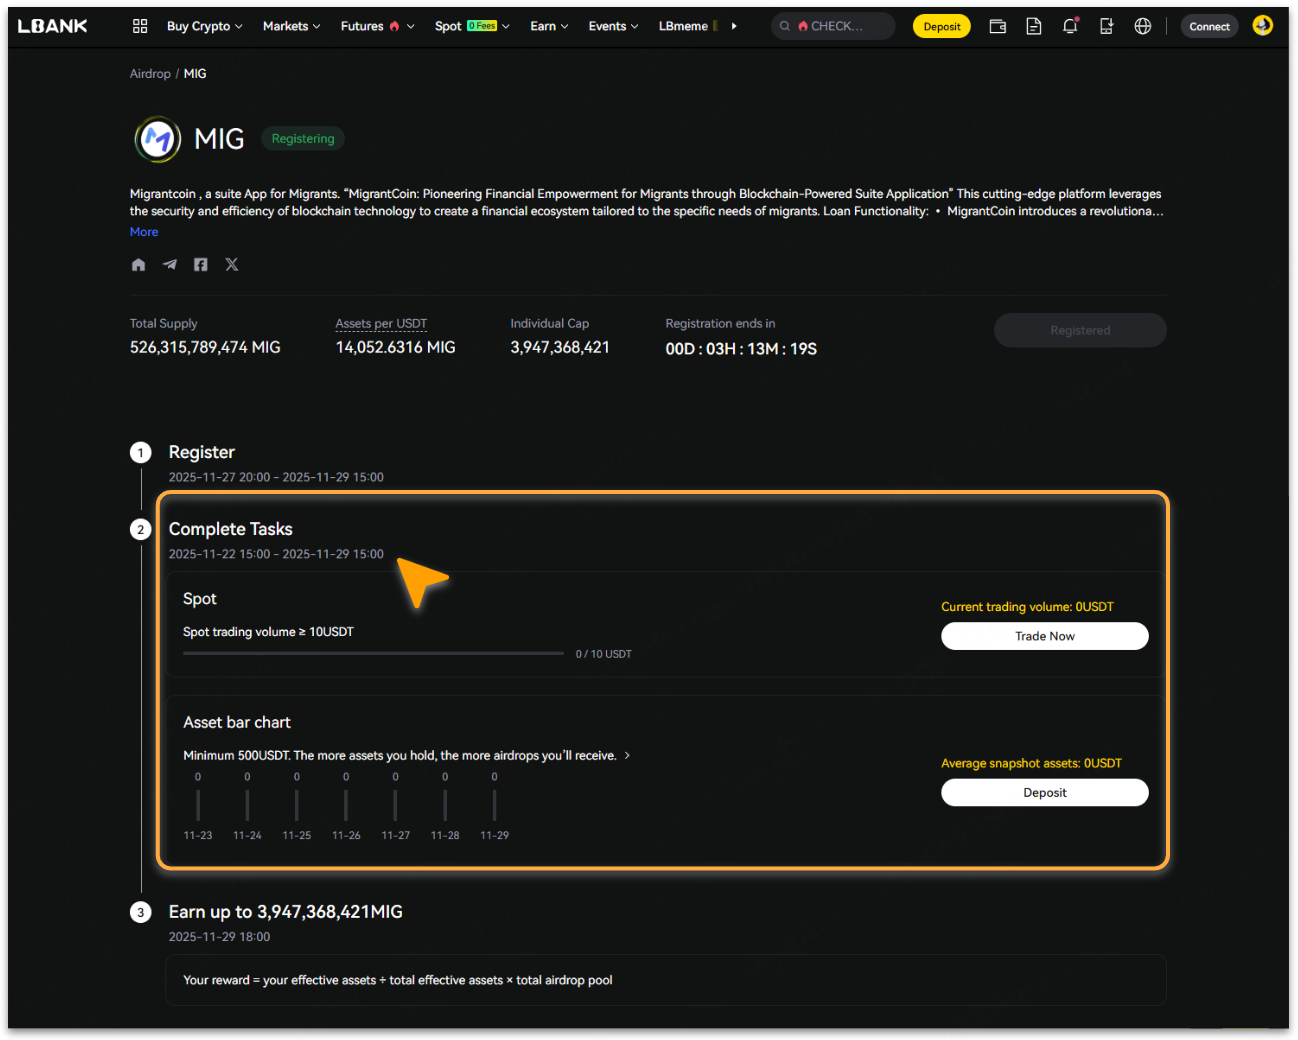Go back via the Airdrop breadcrumb
Screen dimensions: 1298x1040
(x=150, y=74)
